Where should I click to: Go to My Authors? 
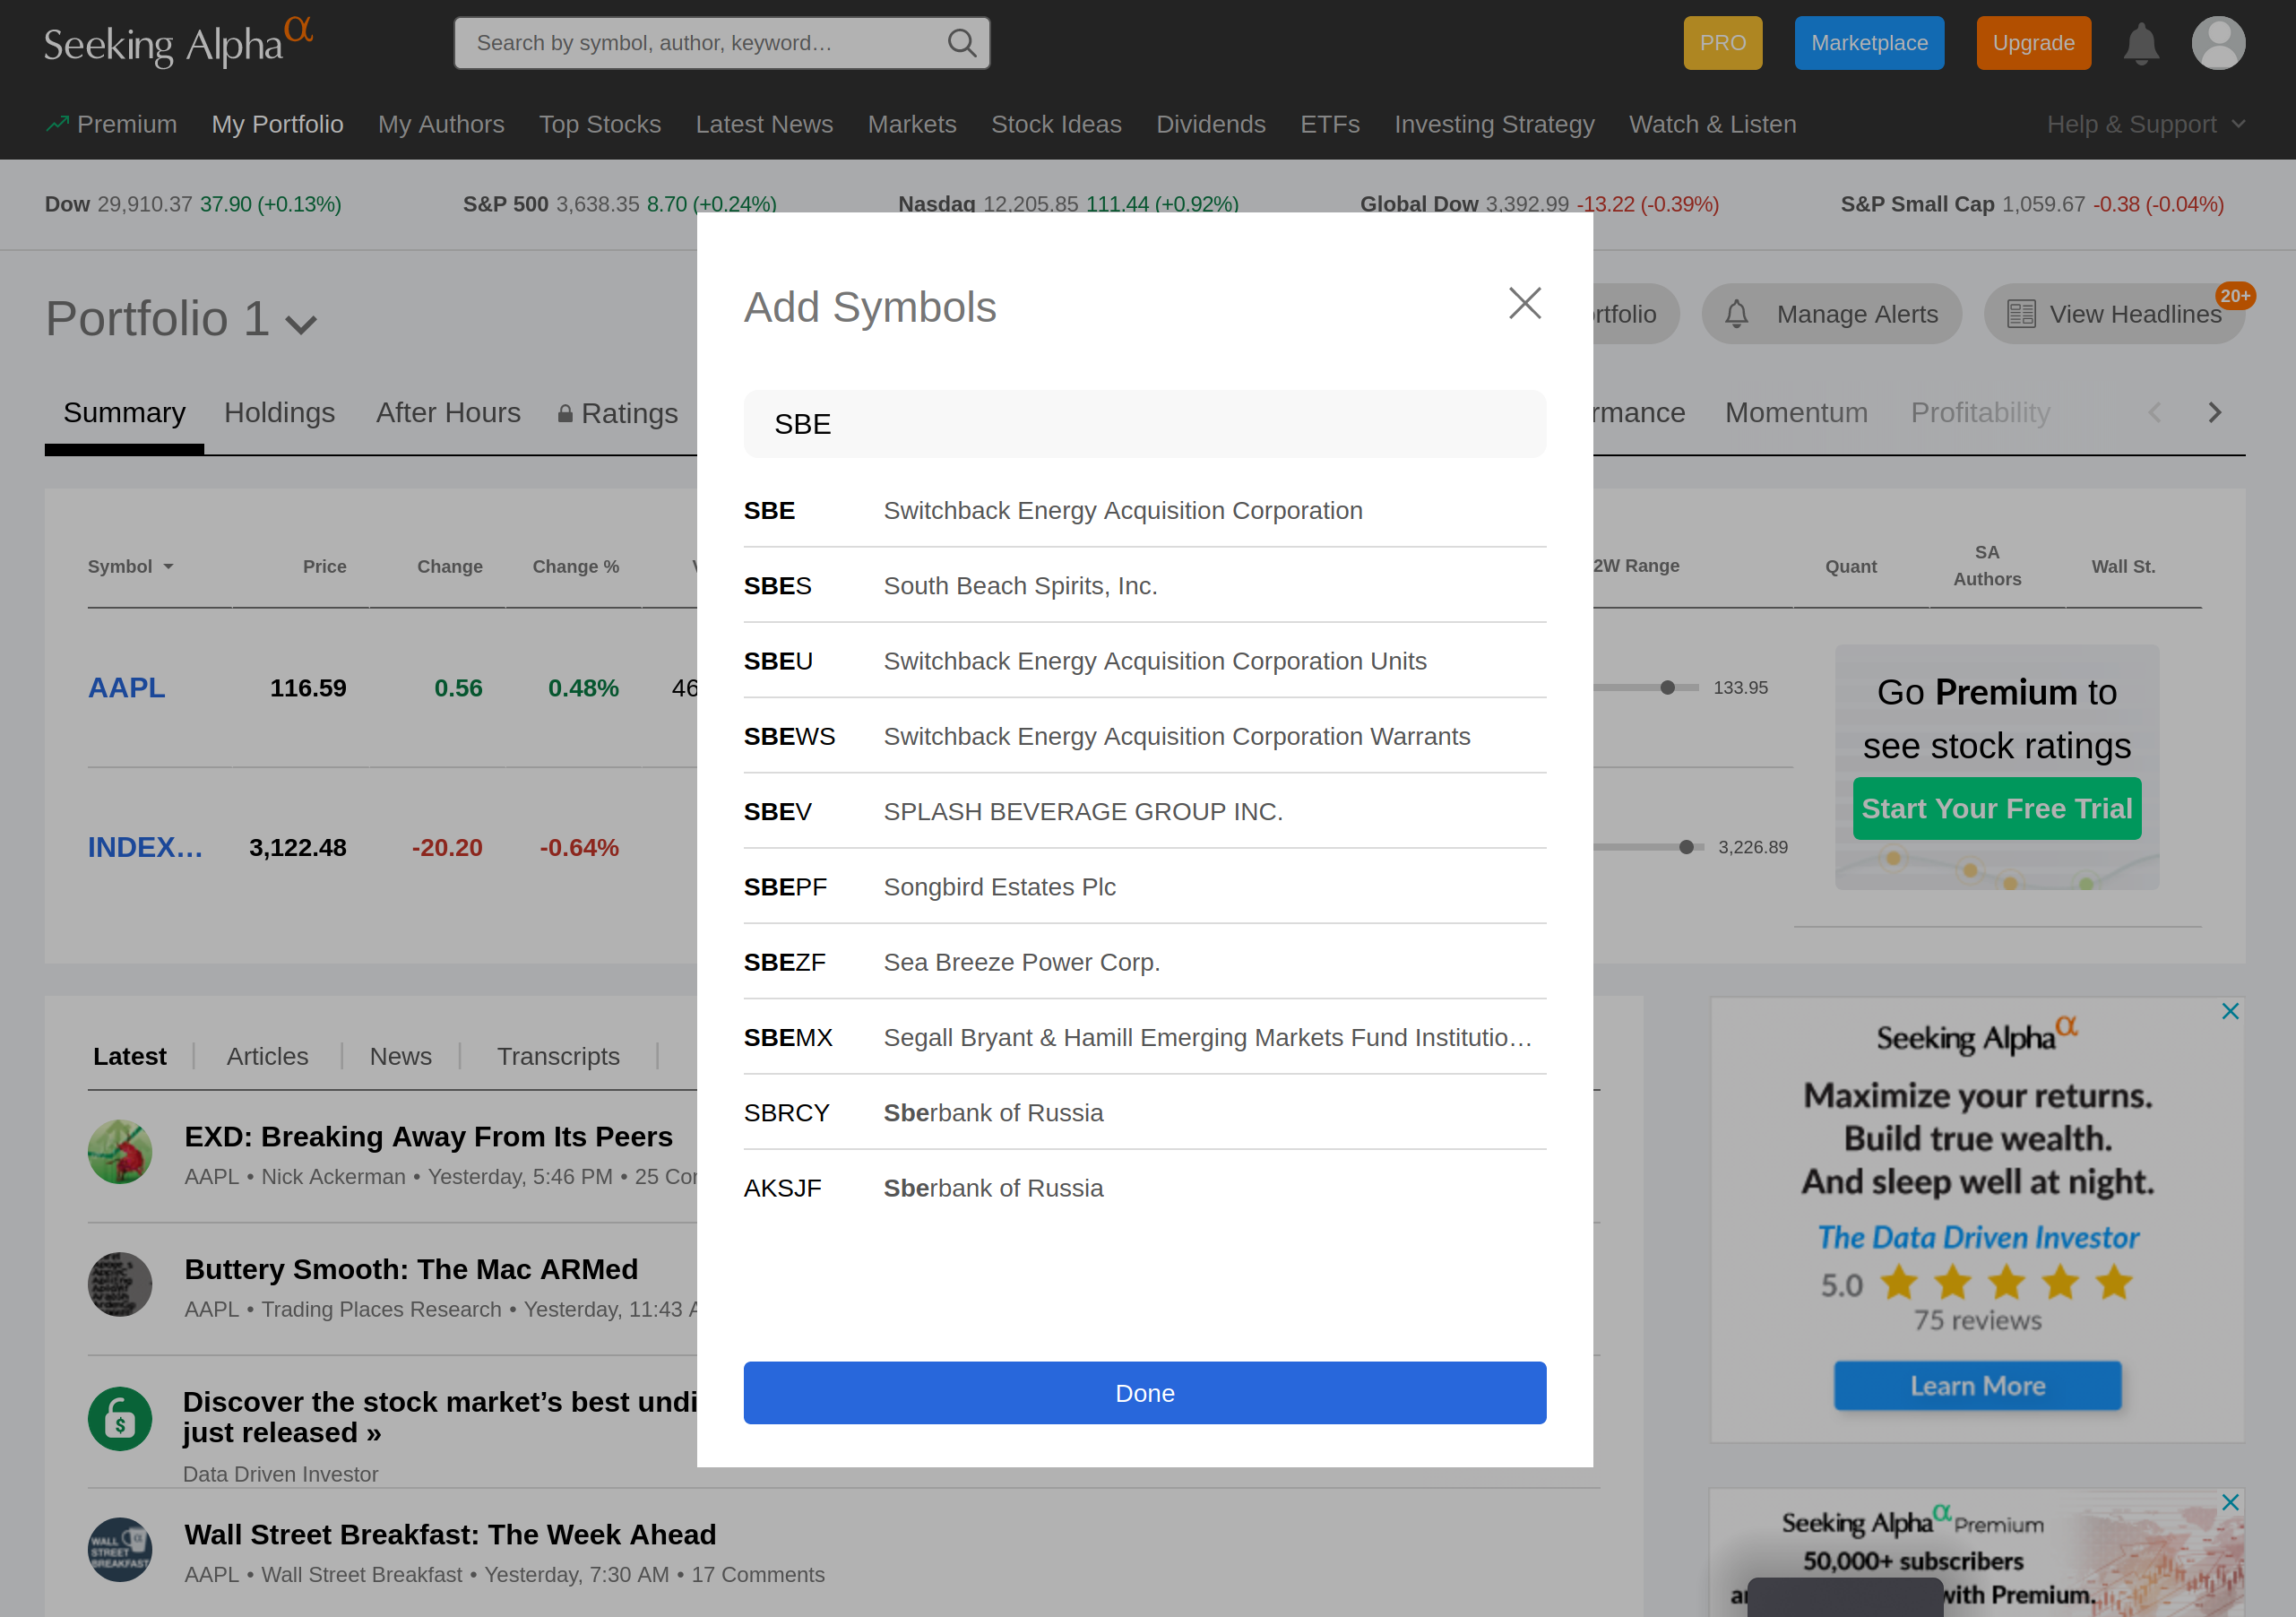pyautogui.click(x=441, y=124)
